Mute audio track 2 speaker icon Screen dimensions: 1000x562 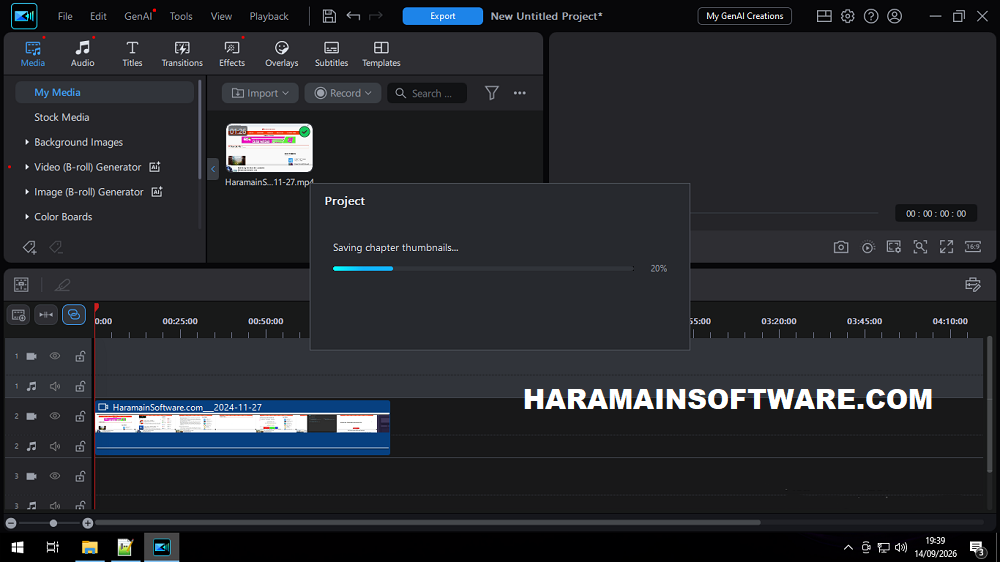[55, 446]
